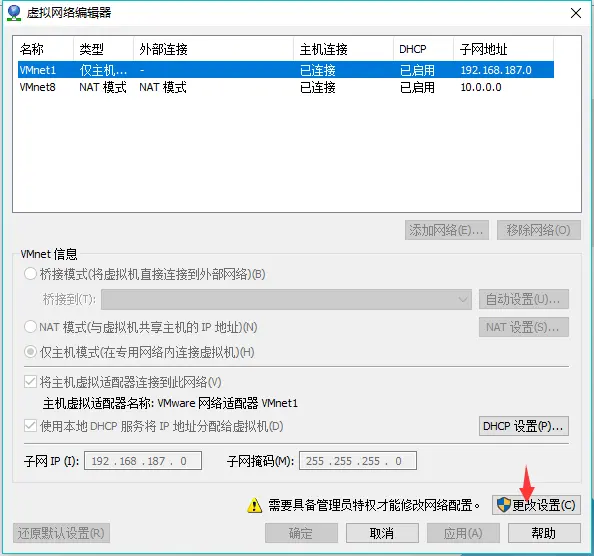Click the 子网掩码 input field
Image resolution: width=594 pixels, height=556 pixels.
(358, 461)
